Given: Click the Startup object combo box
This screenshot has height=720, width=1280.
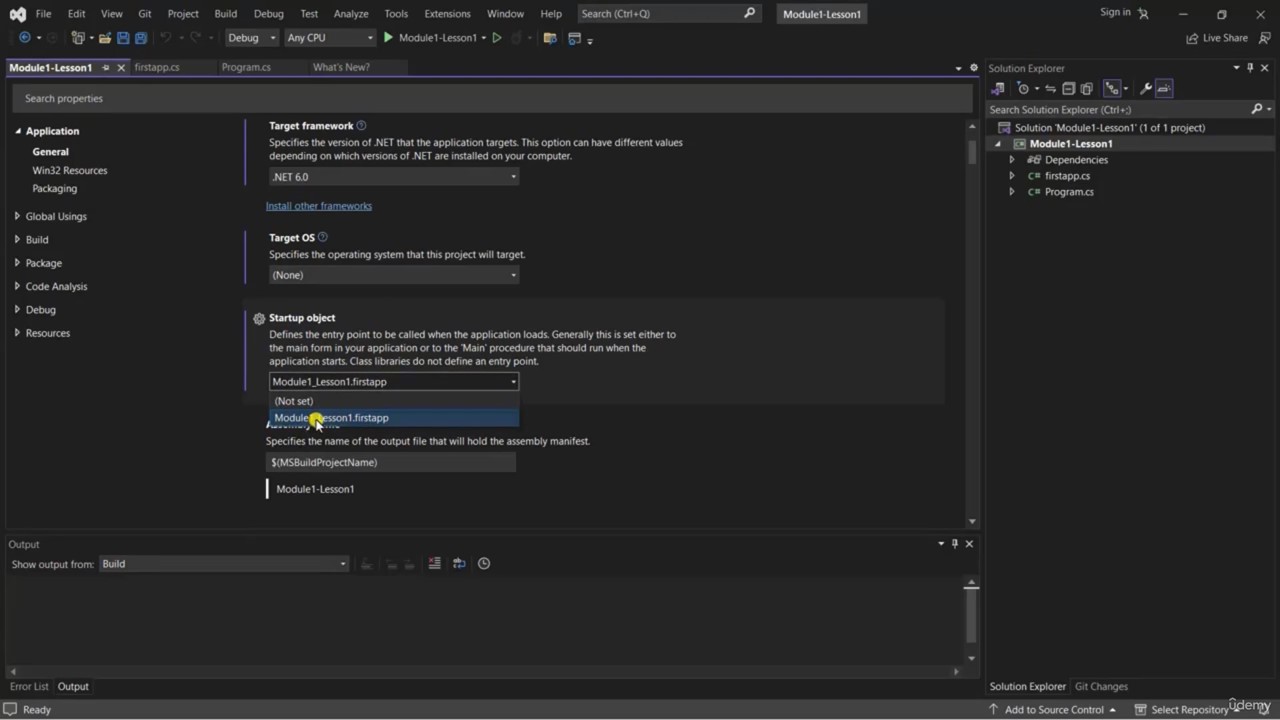Looking at the screenshot, I should [x=394, y=381].
